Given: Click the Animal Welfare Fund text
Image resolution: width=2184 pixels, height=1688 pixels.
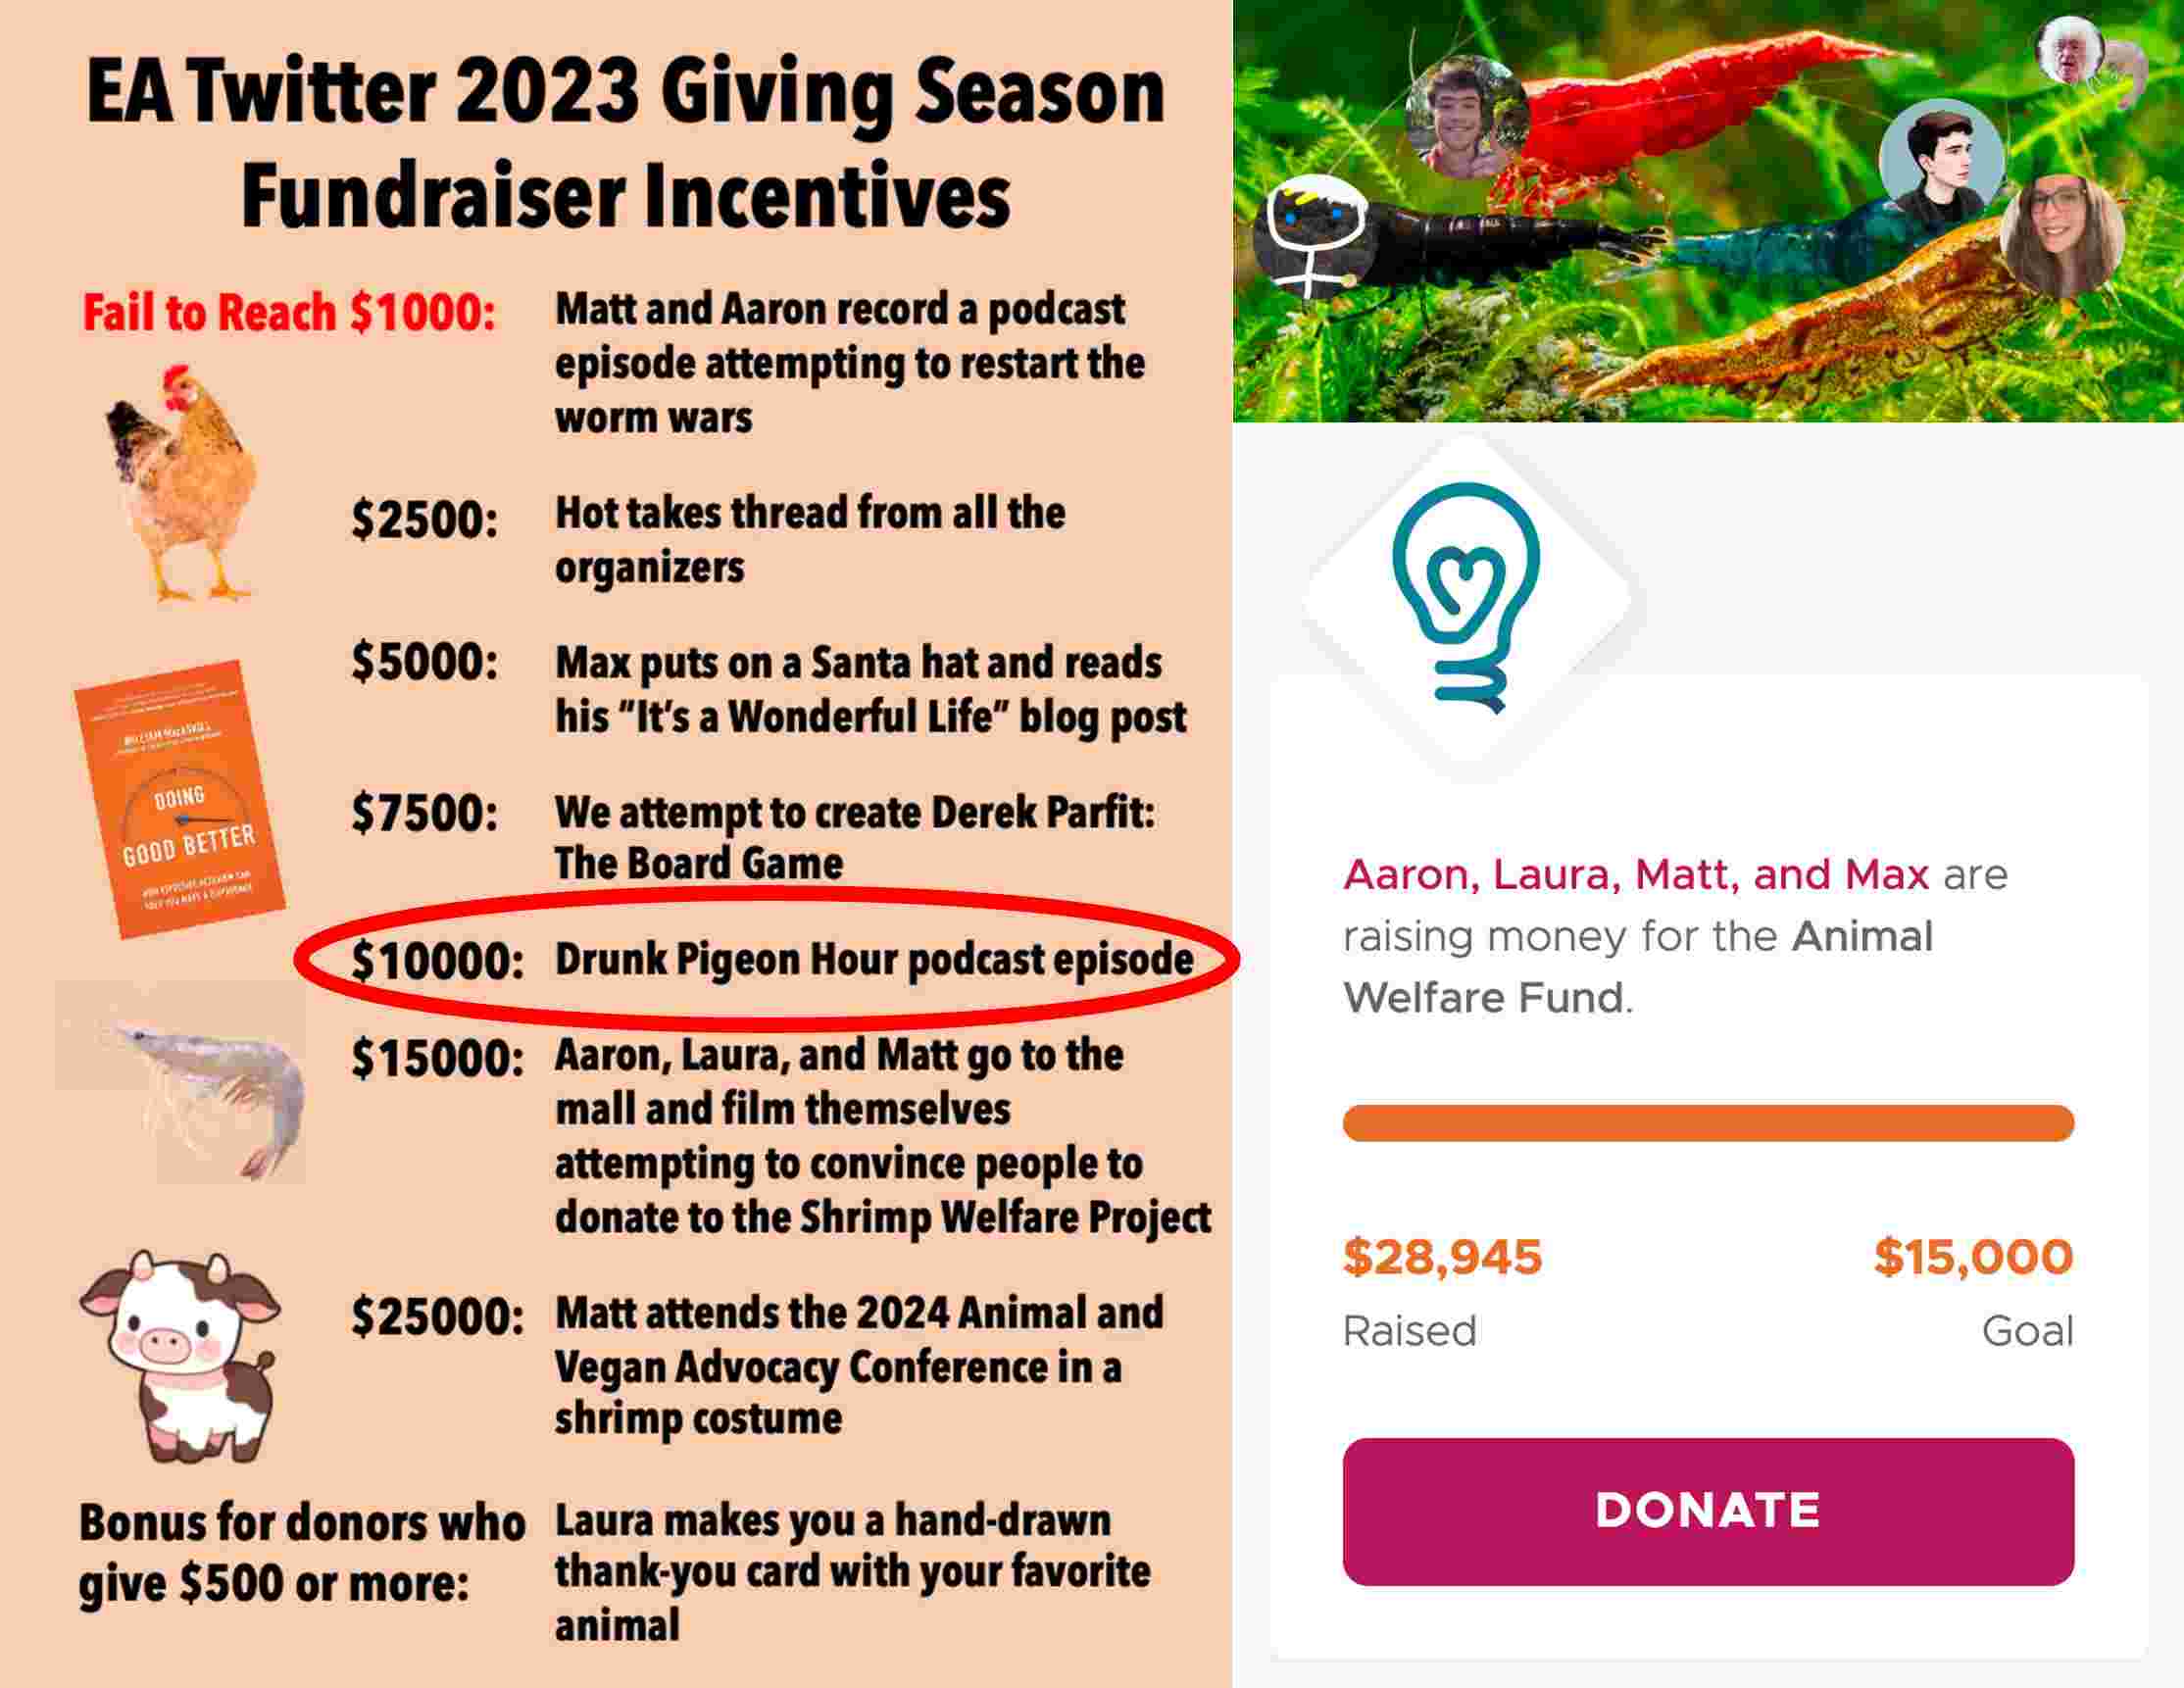Looking at the screenshot, I should pos(1640,968).
